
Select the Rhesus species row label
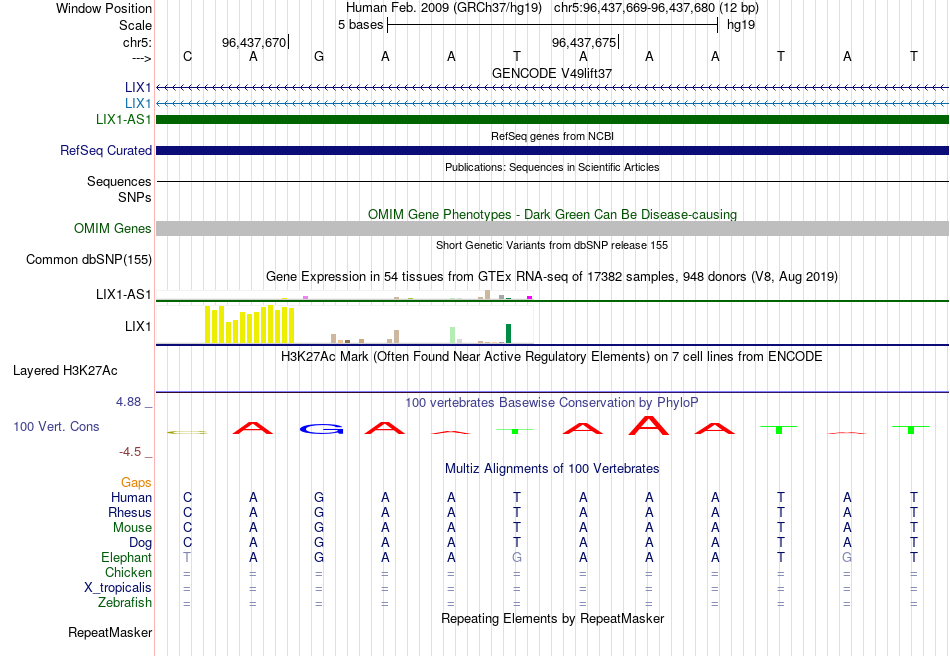click(130, 512)
